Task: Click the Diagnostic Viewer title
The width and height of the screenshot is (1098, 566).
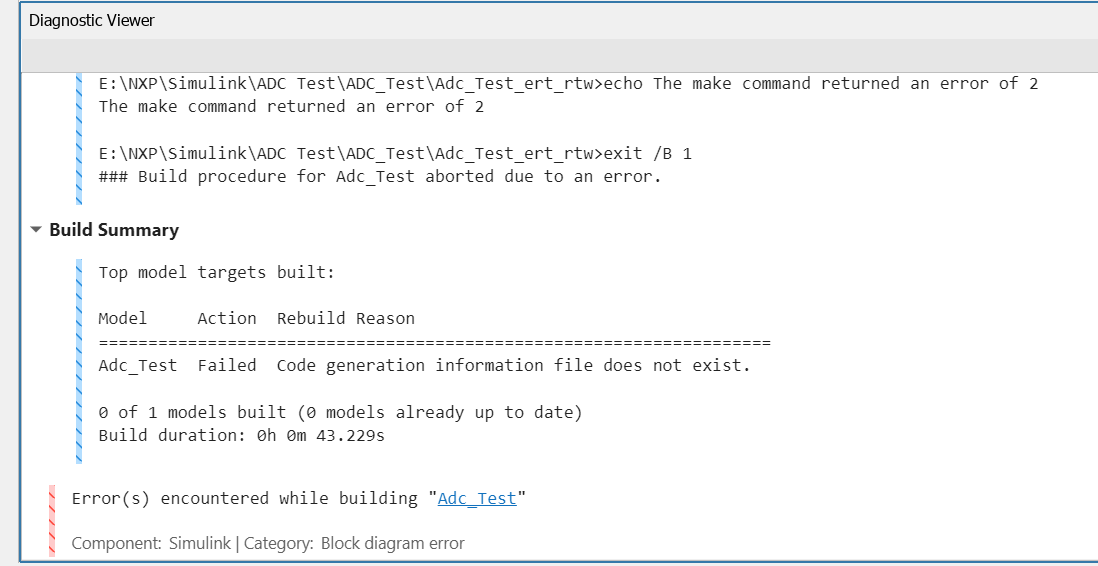Action: click(x=91, y=20)
